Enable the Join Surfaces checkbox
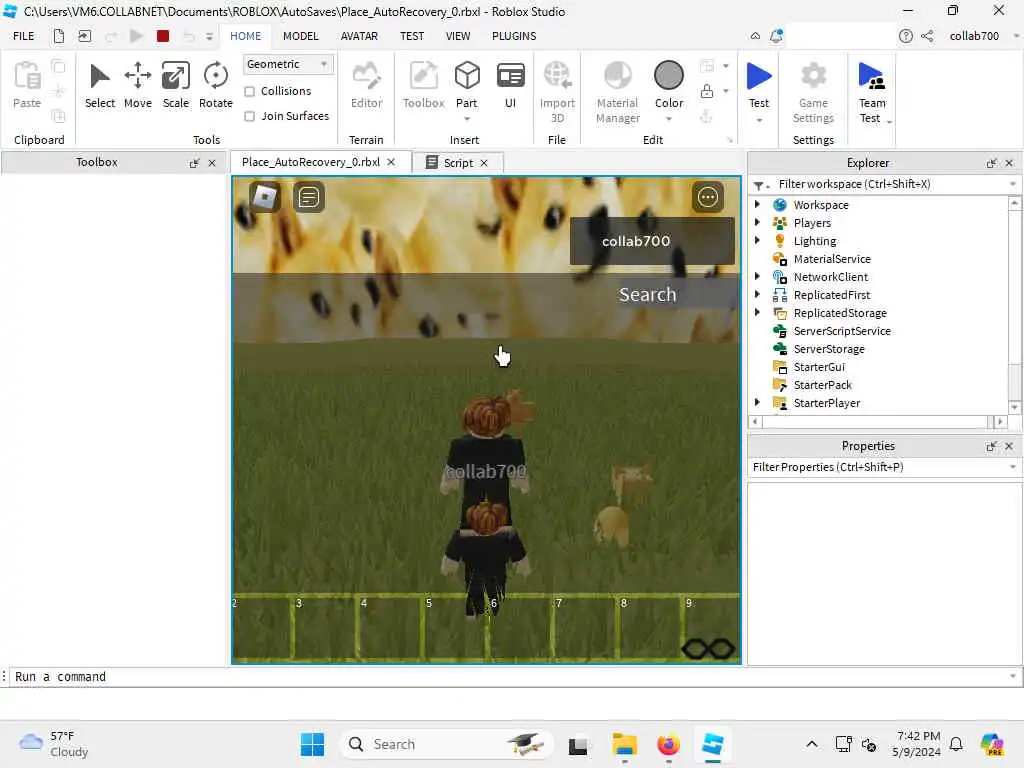This screenshot has height=768, width=1024. click(249, 116)
